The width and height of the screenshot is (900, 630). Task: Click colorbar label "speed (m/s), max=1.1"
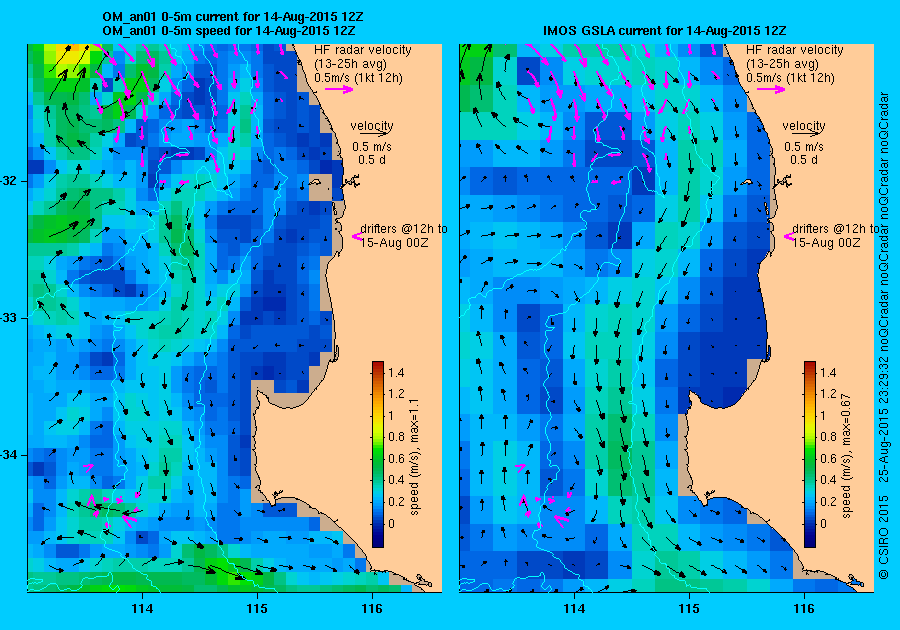click(x=414, y=457)
